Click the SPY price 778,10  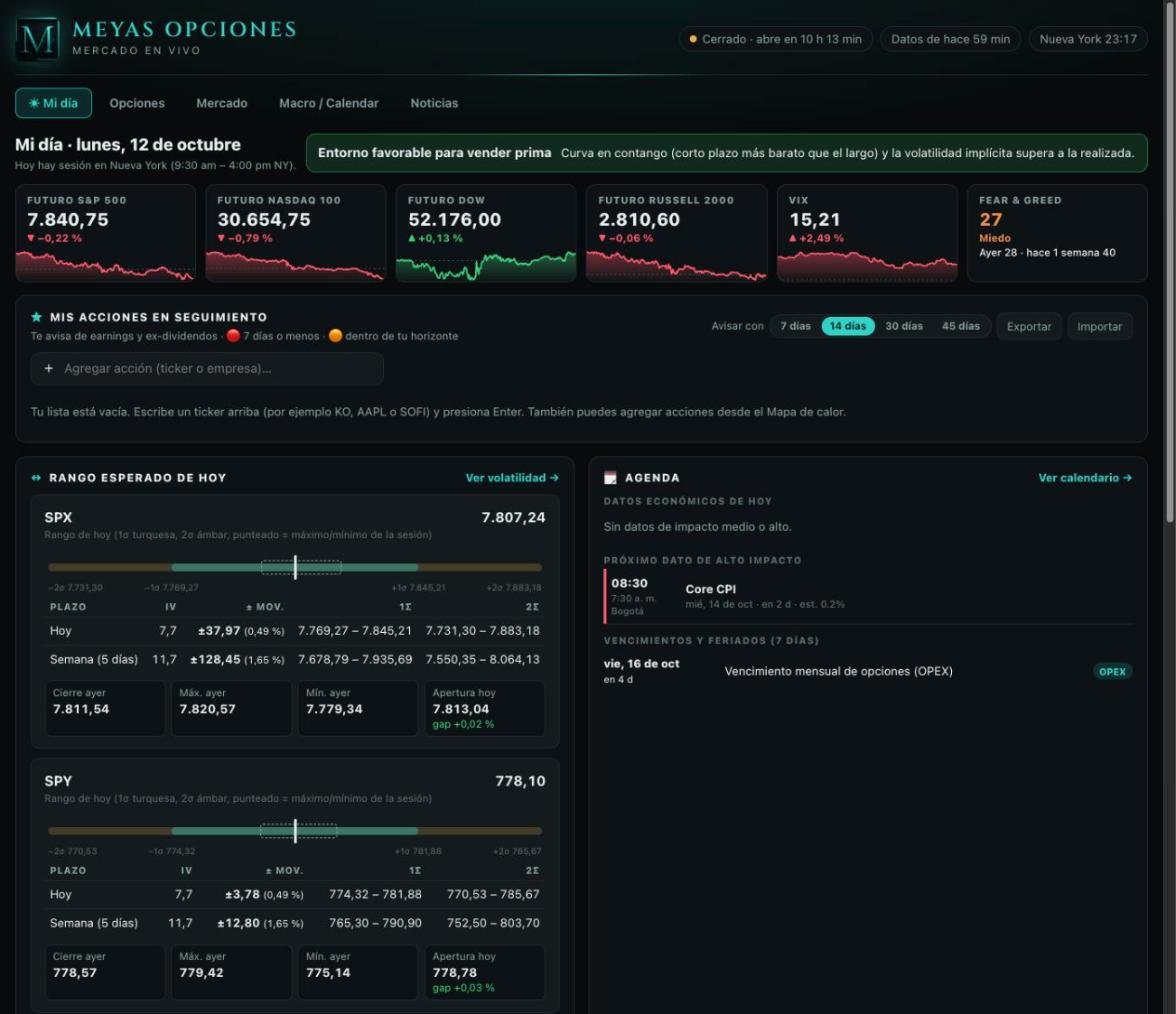click(520, 781)
